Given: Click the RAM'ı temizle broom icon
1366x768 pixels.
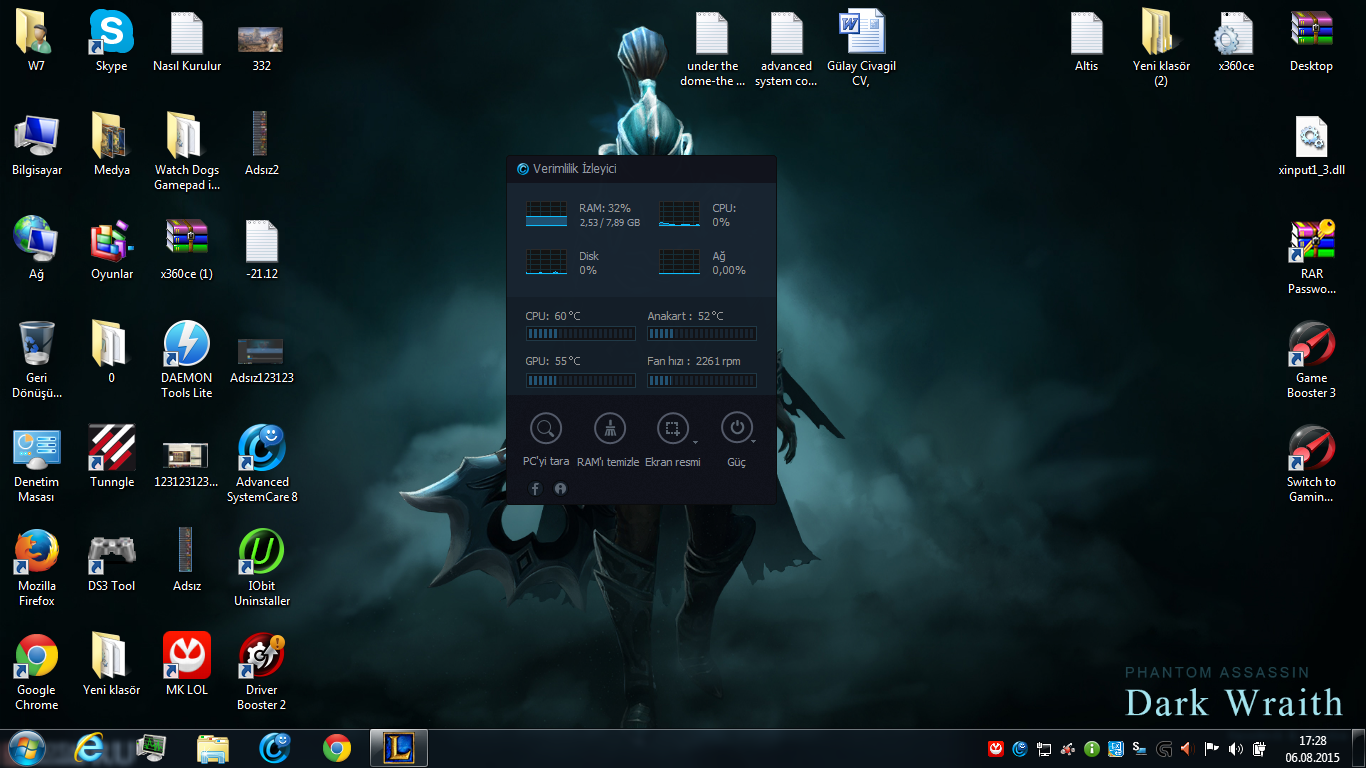Looking at the screenshot, I should [610, 429].
